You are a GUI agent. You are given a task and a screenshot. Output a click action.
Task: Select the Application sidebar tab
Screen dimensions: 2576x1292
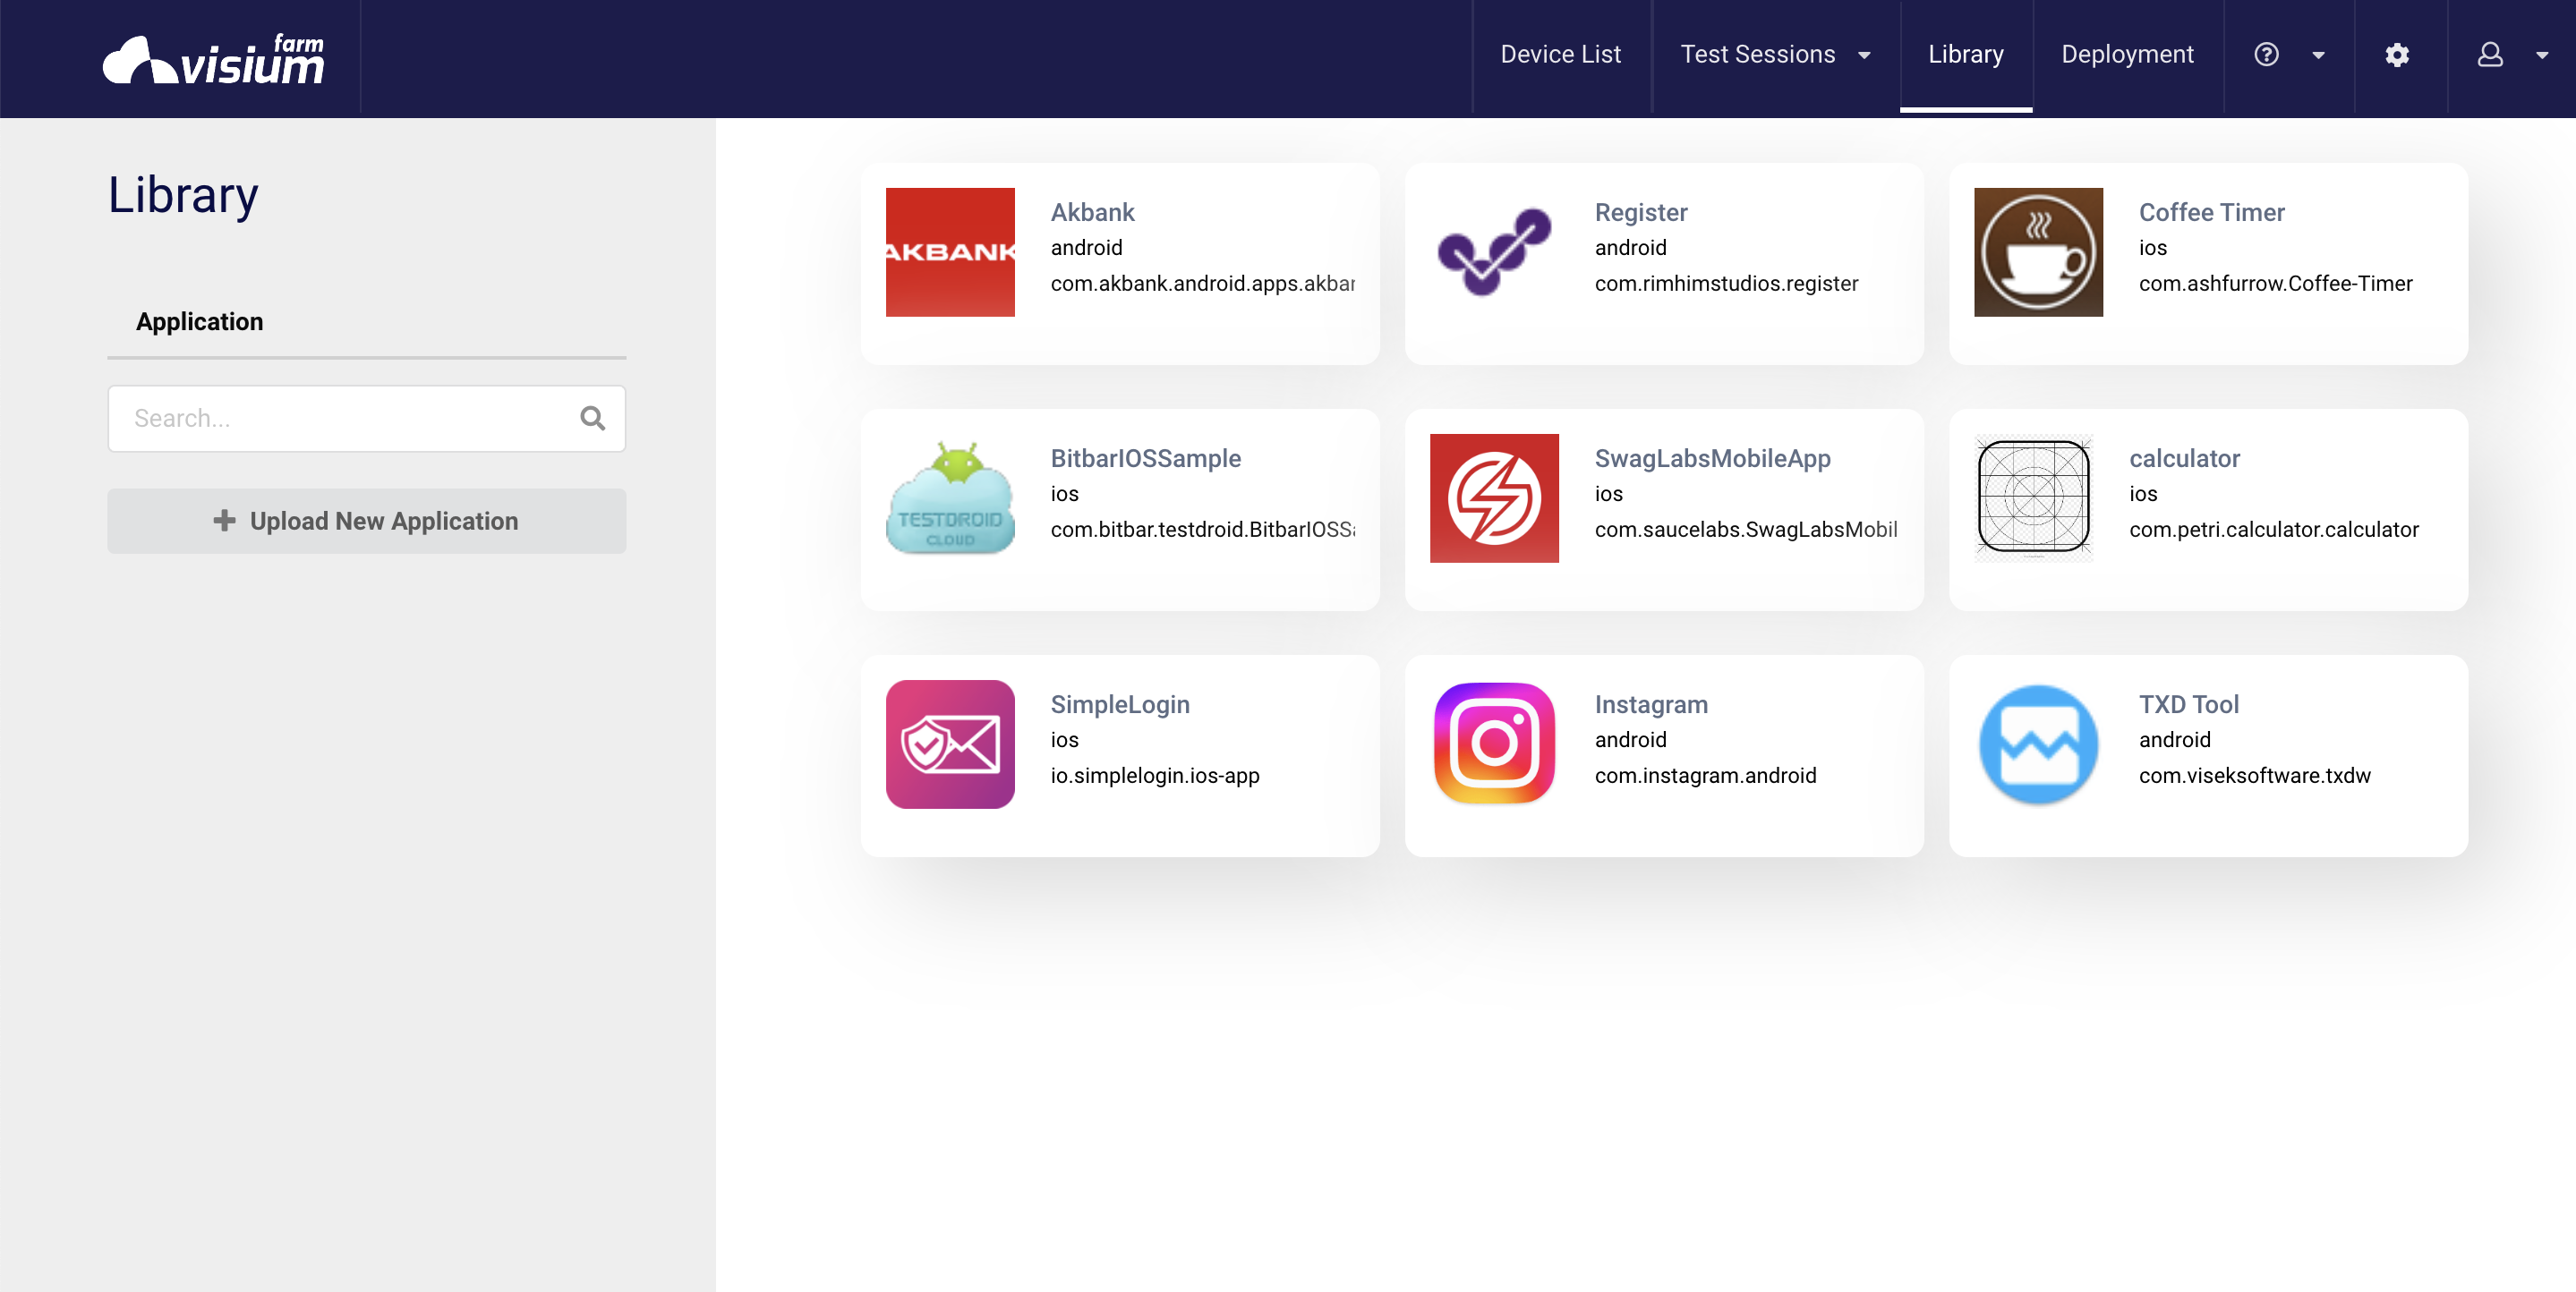[x=199, y=322]
